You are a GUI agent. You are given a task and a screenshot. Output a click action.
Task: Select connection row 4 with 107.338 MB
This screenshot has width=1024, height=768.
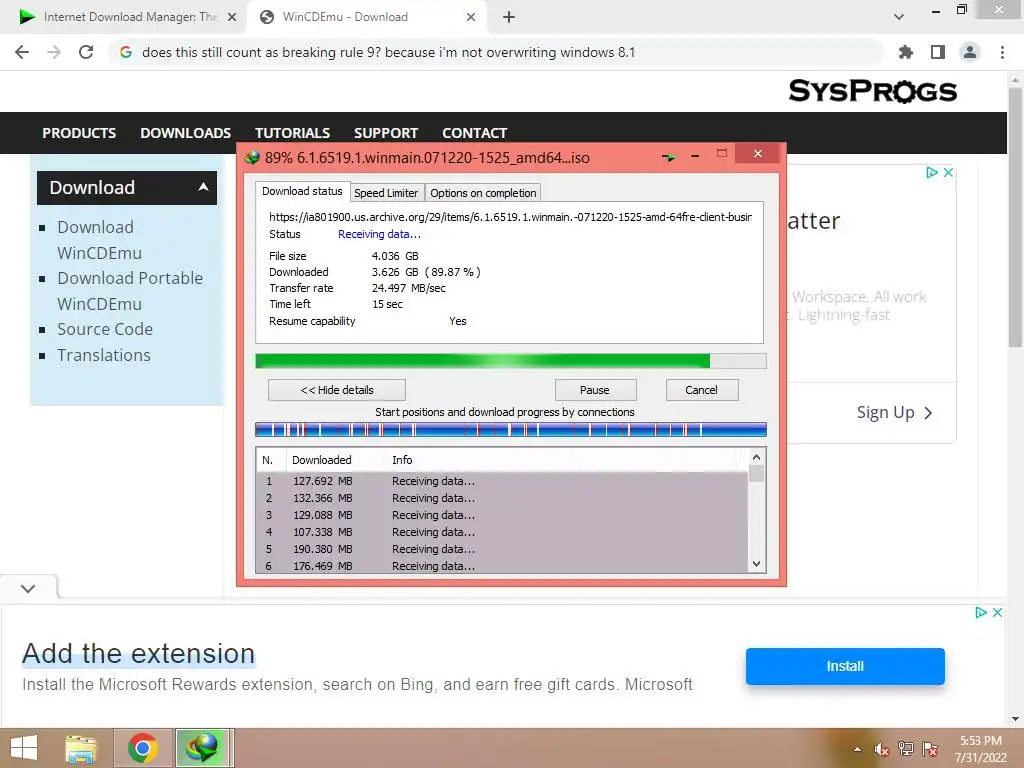[502, 532]
